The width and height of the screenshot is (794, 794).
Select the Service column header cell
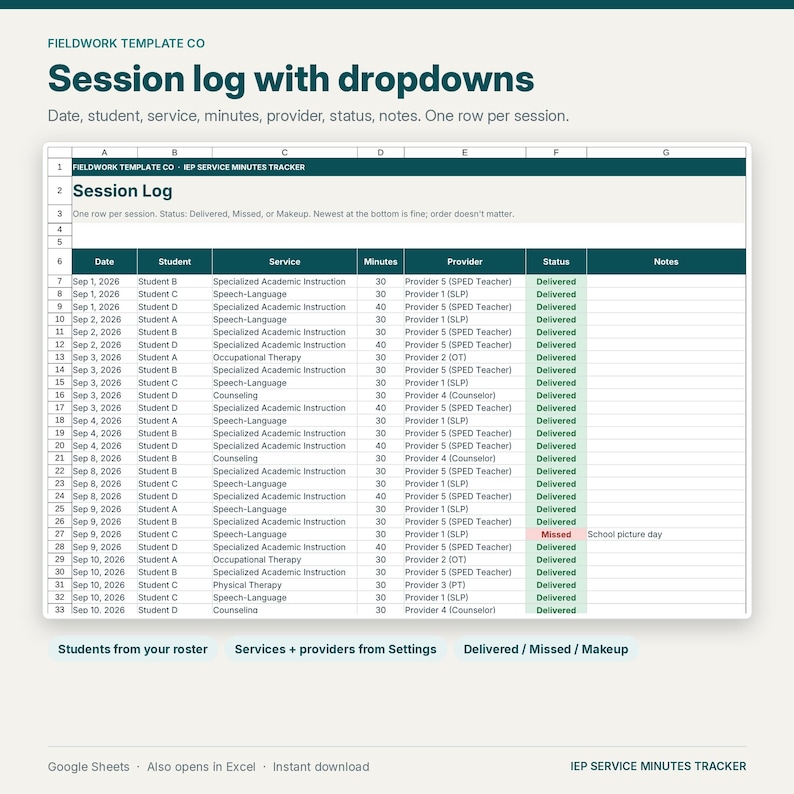(285, 261)
